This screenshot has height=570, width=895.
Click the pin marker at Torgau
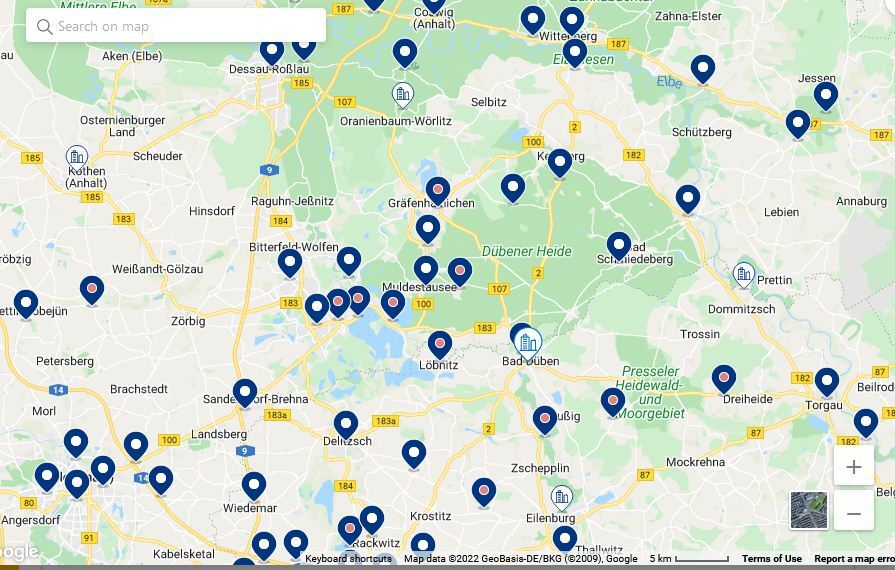pyautogui.click(x=827, y=382)
